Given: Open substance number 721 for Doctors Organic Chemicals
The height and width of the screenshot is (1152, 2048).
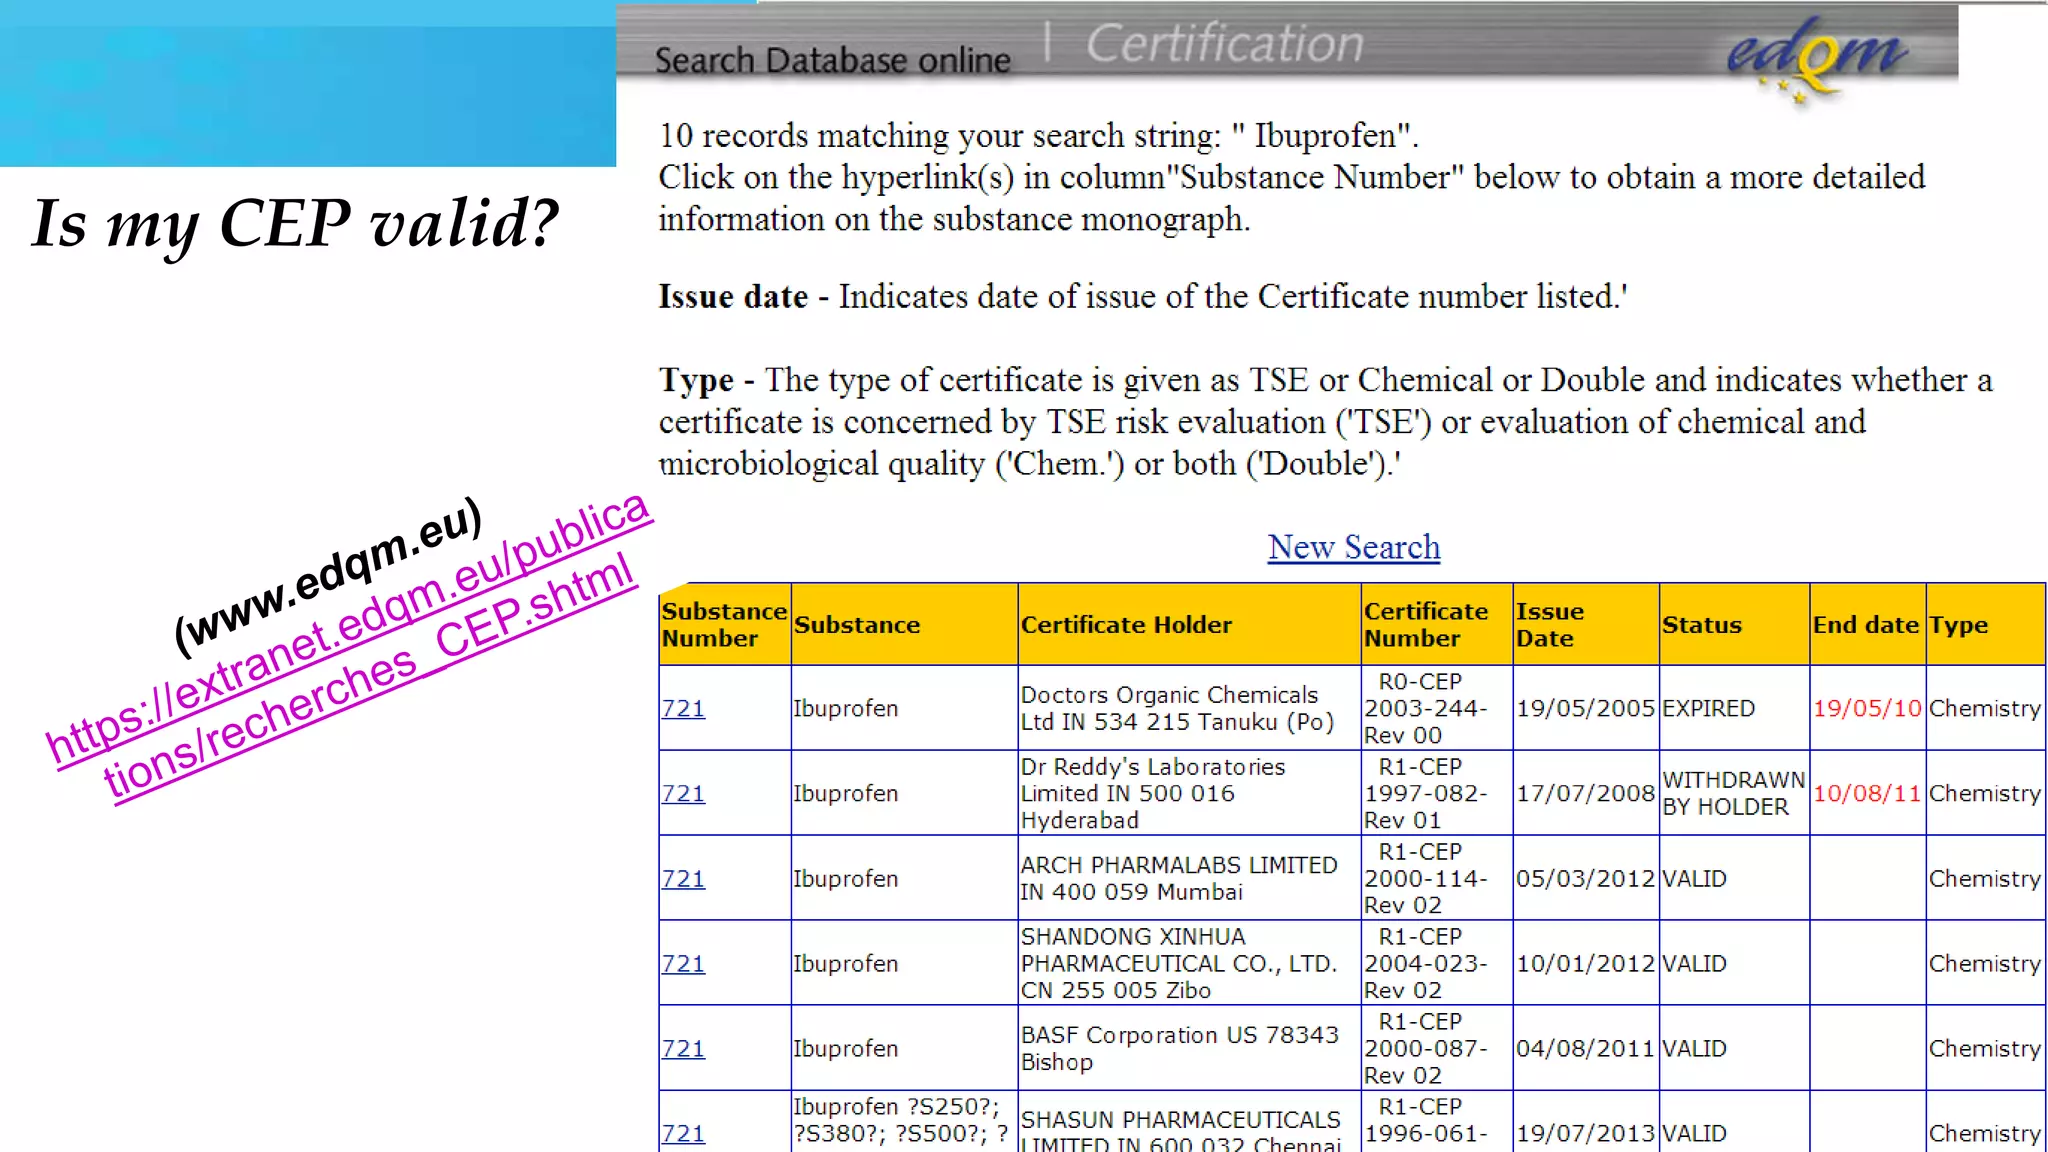Looking at the screenshot, I should pyautogui.click(x=683, y=709).
